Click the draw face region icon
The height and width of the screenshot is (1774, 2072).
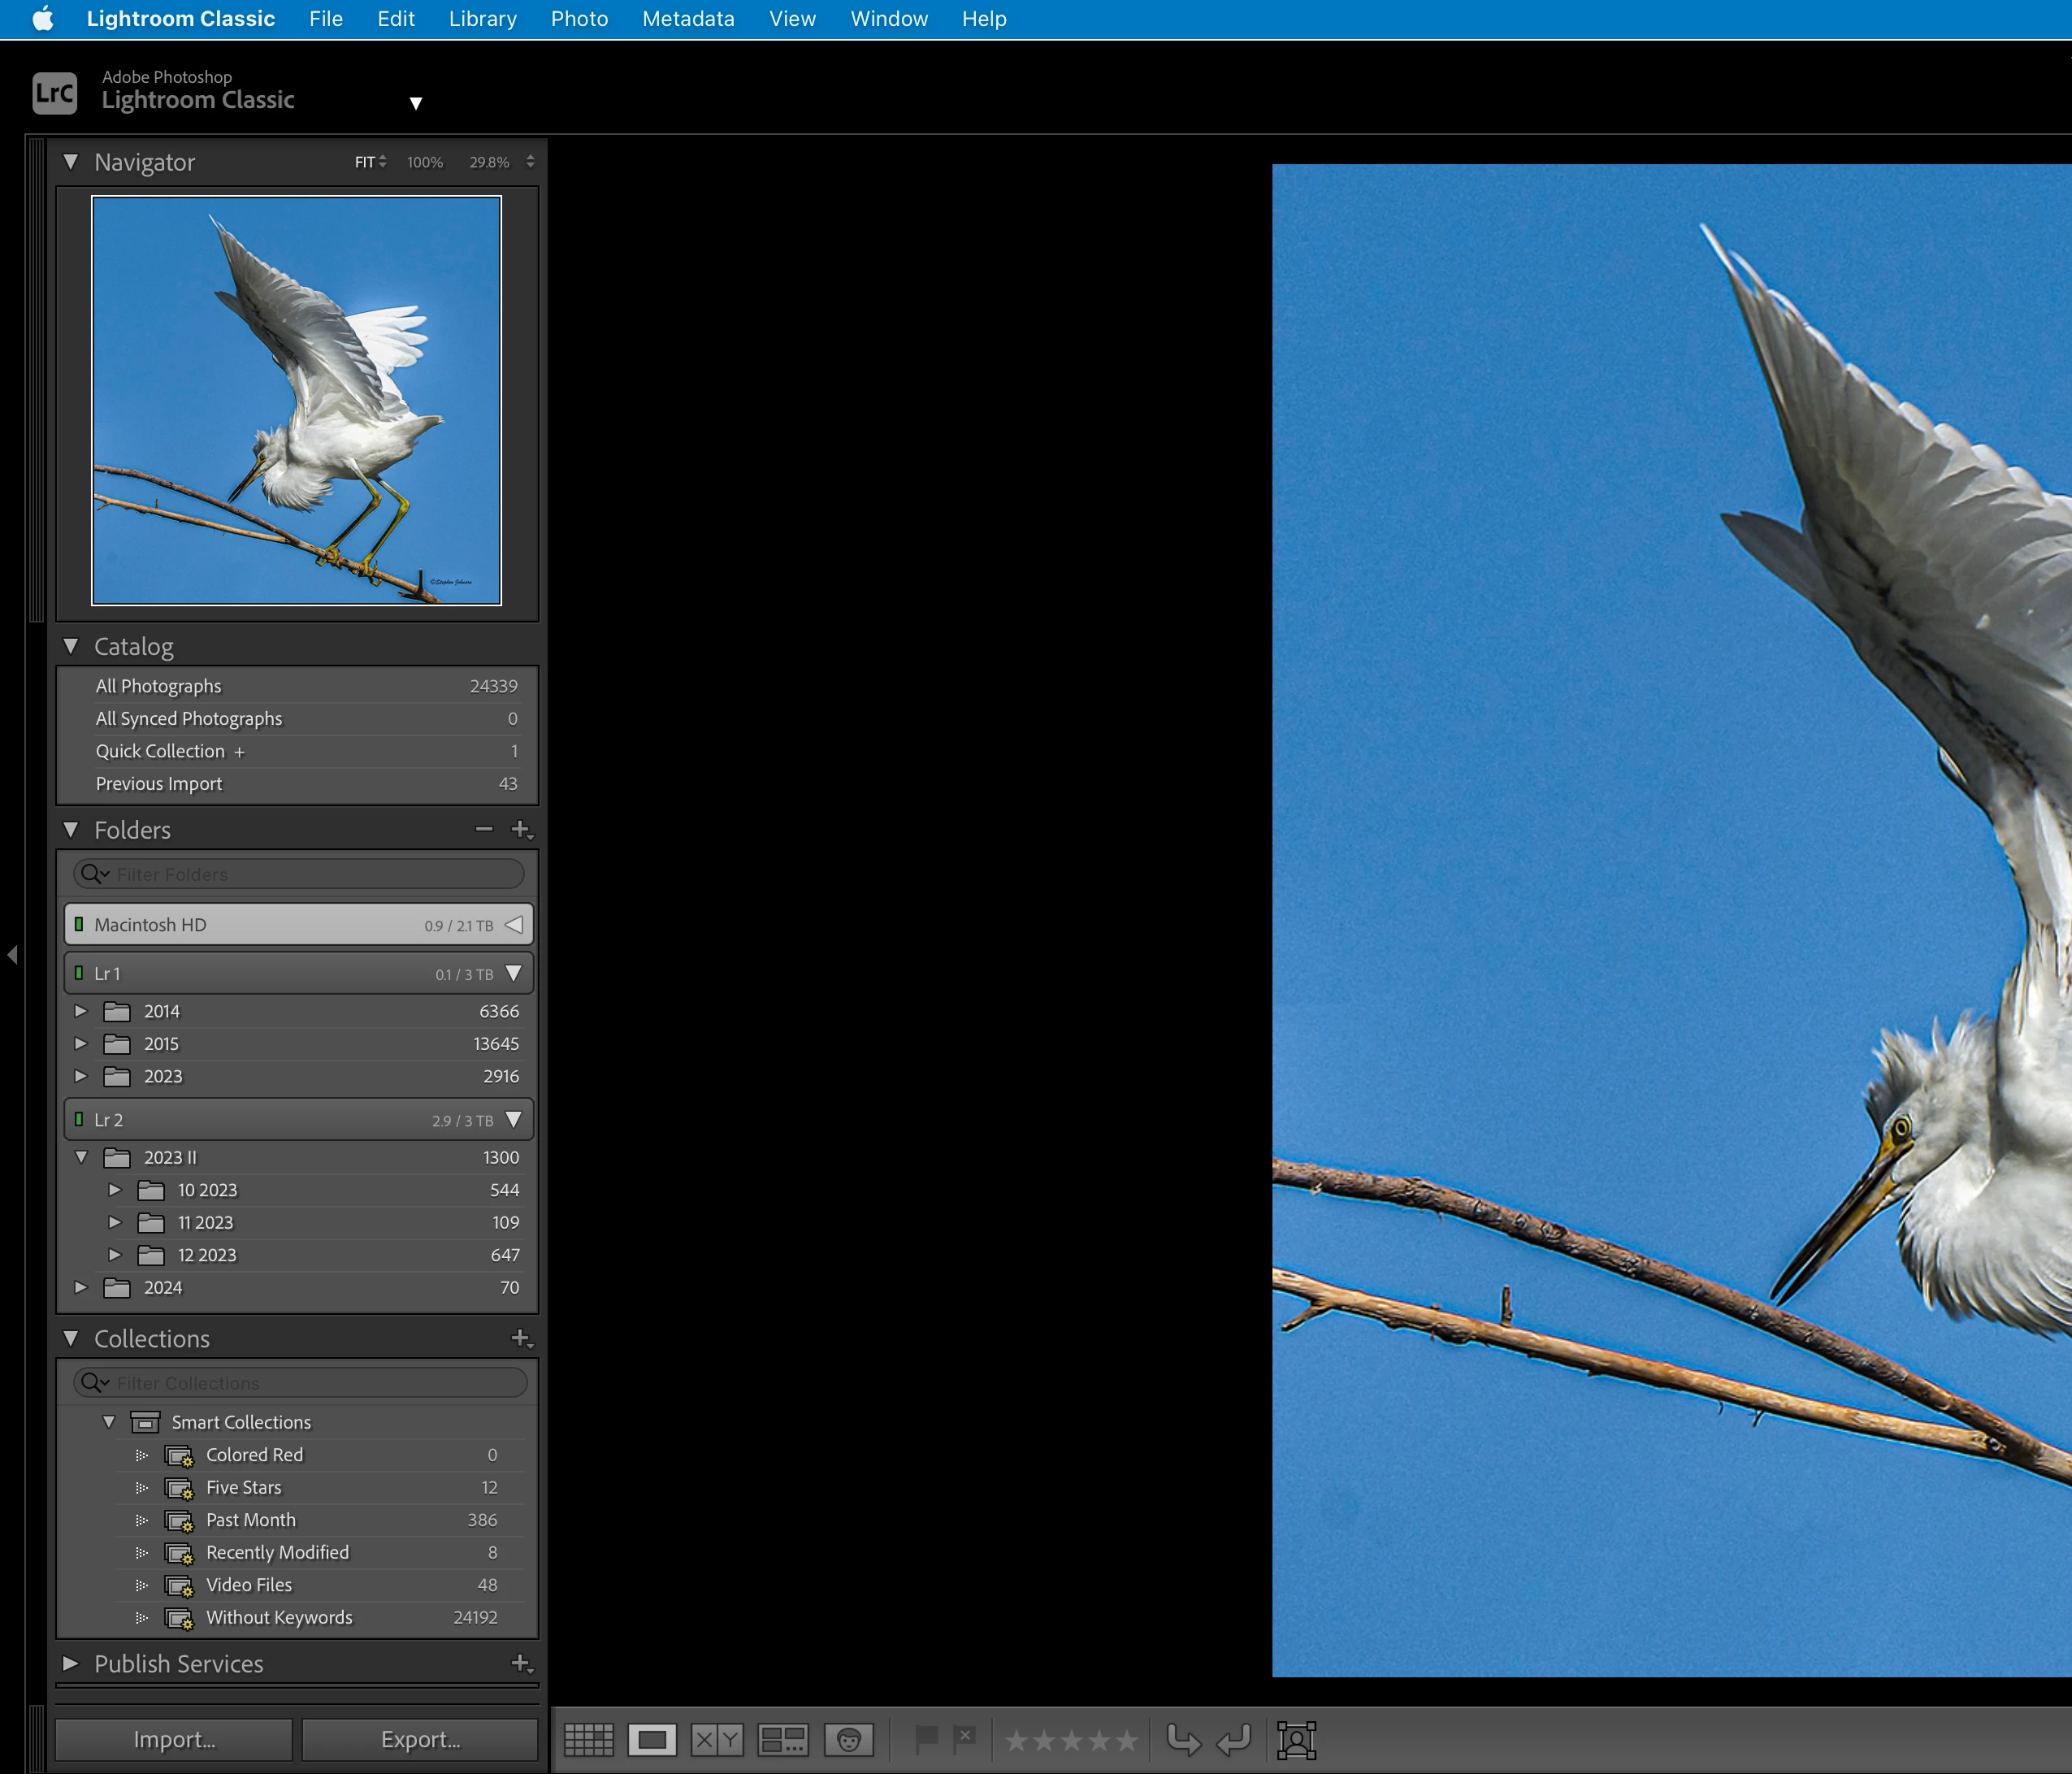(1296, 1740)
